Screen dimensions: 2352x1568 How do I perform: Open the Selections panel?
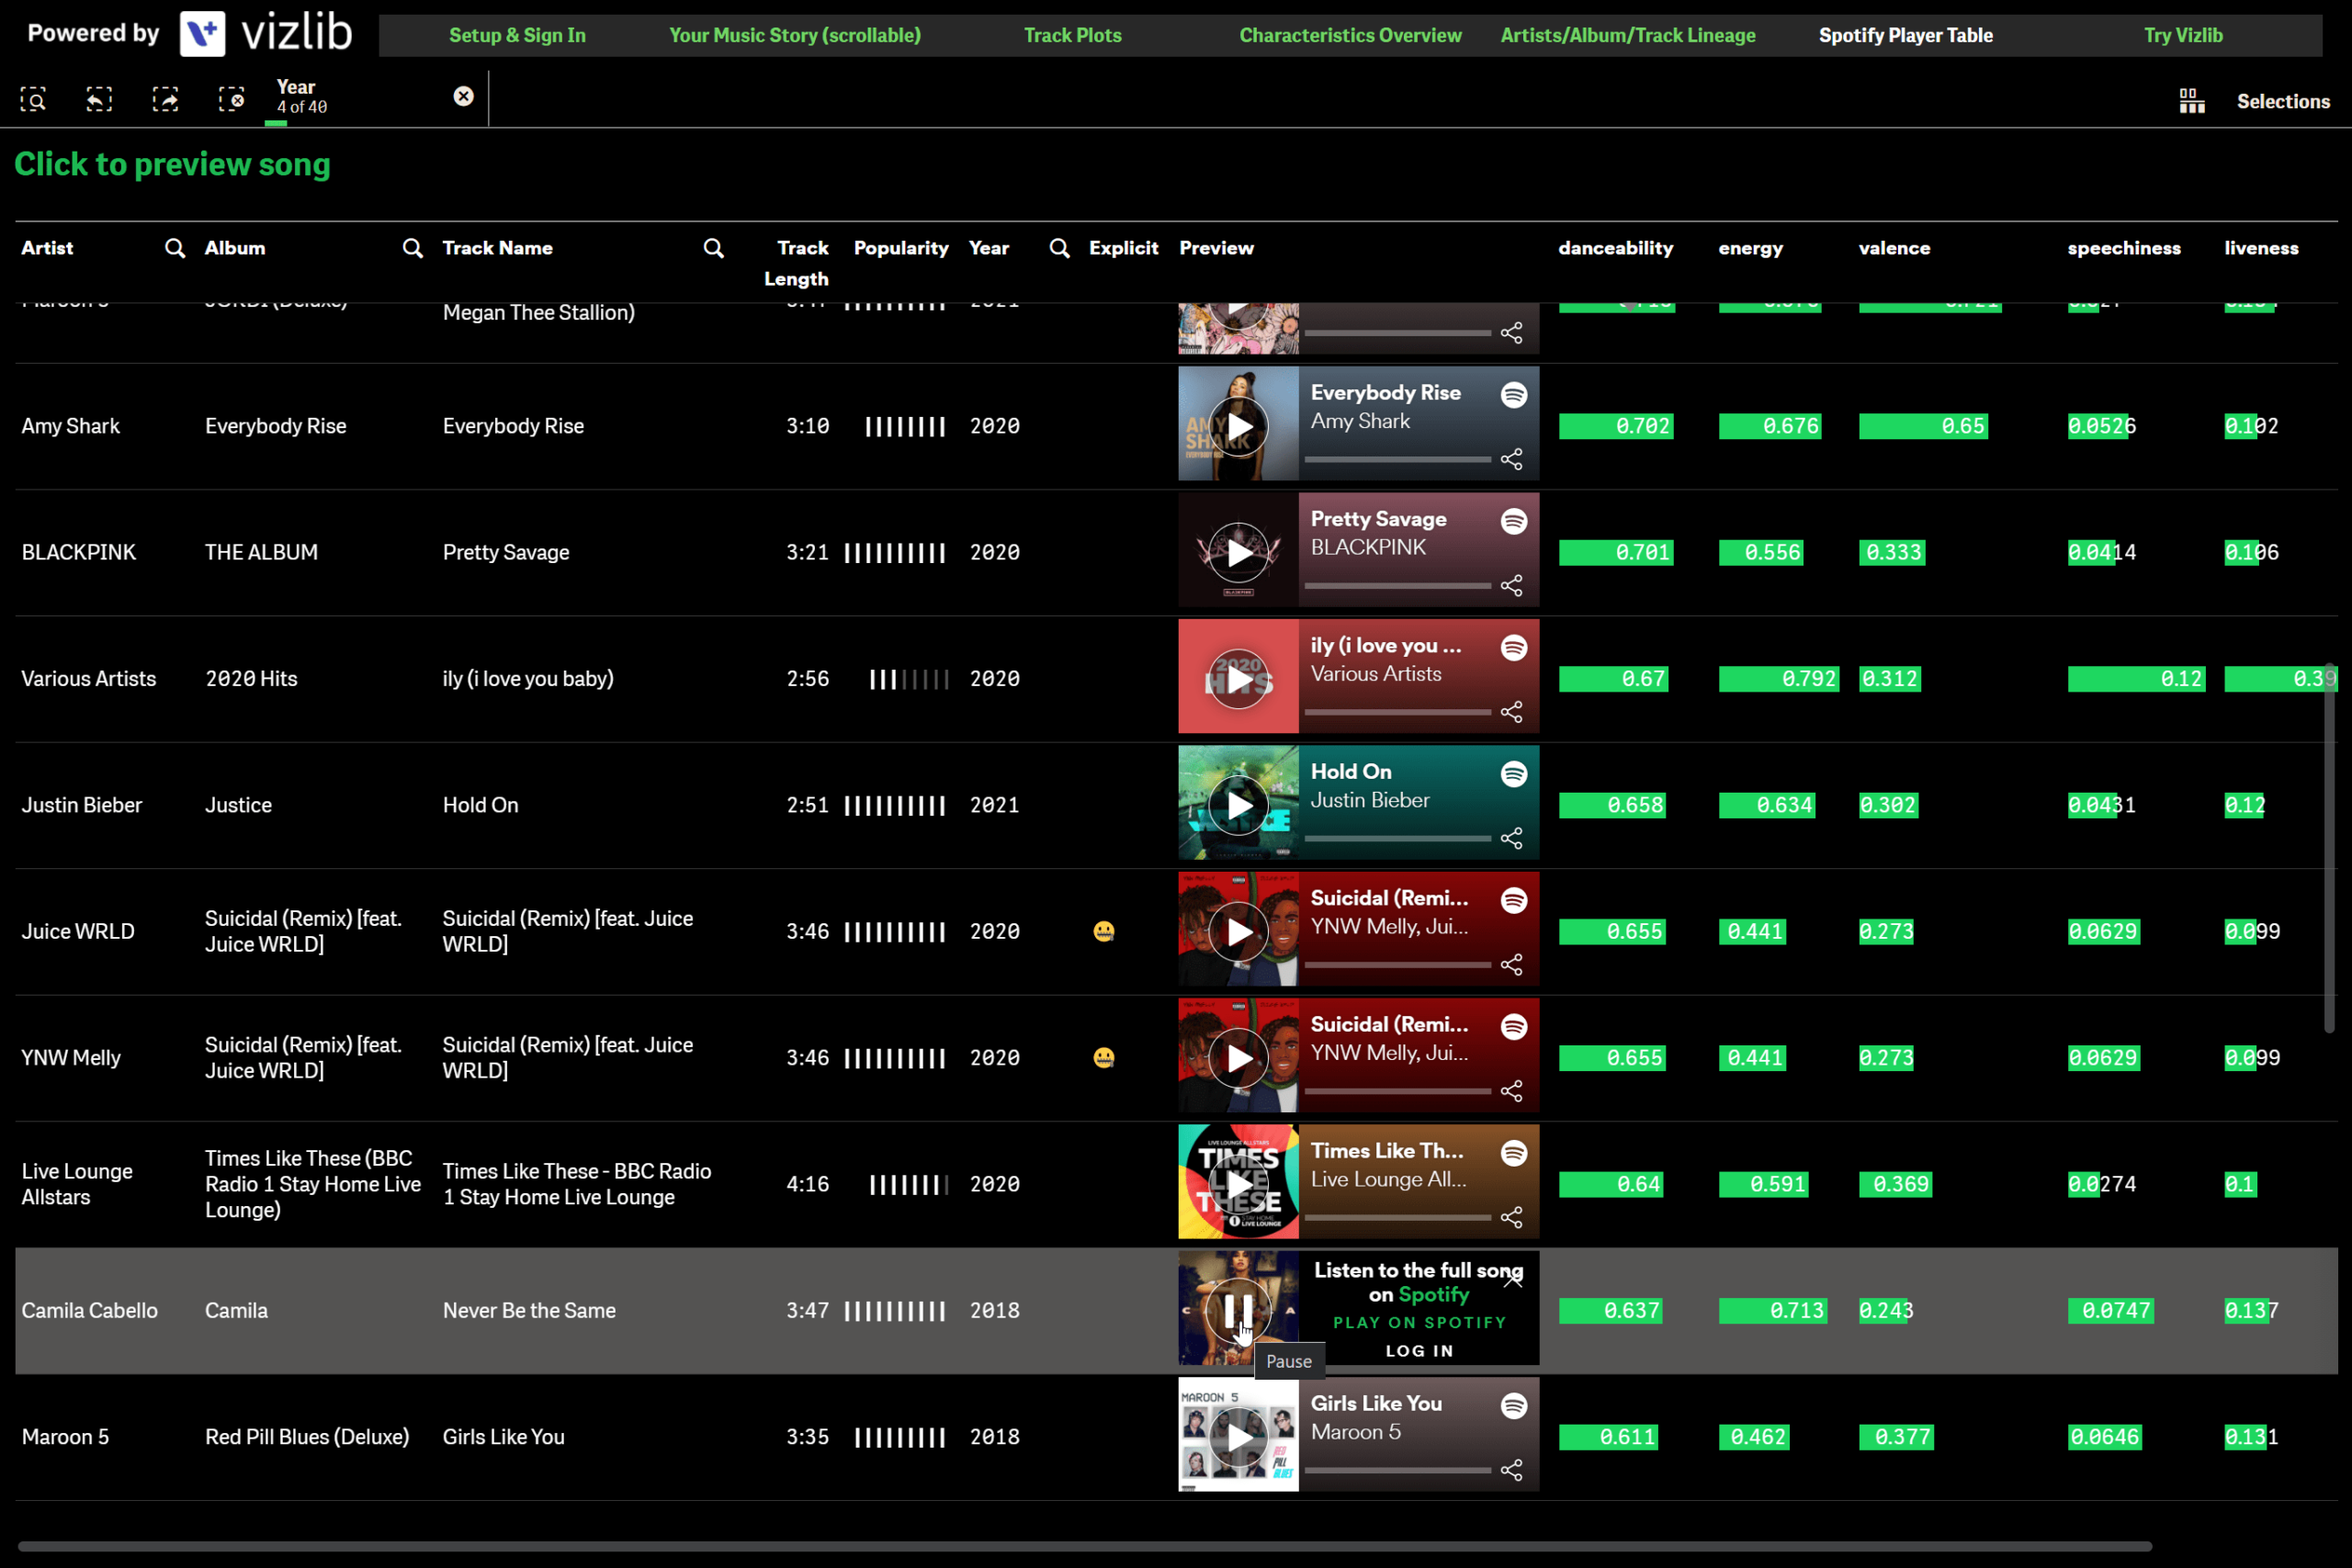click(x=2283, y=101)
